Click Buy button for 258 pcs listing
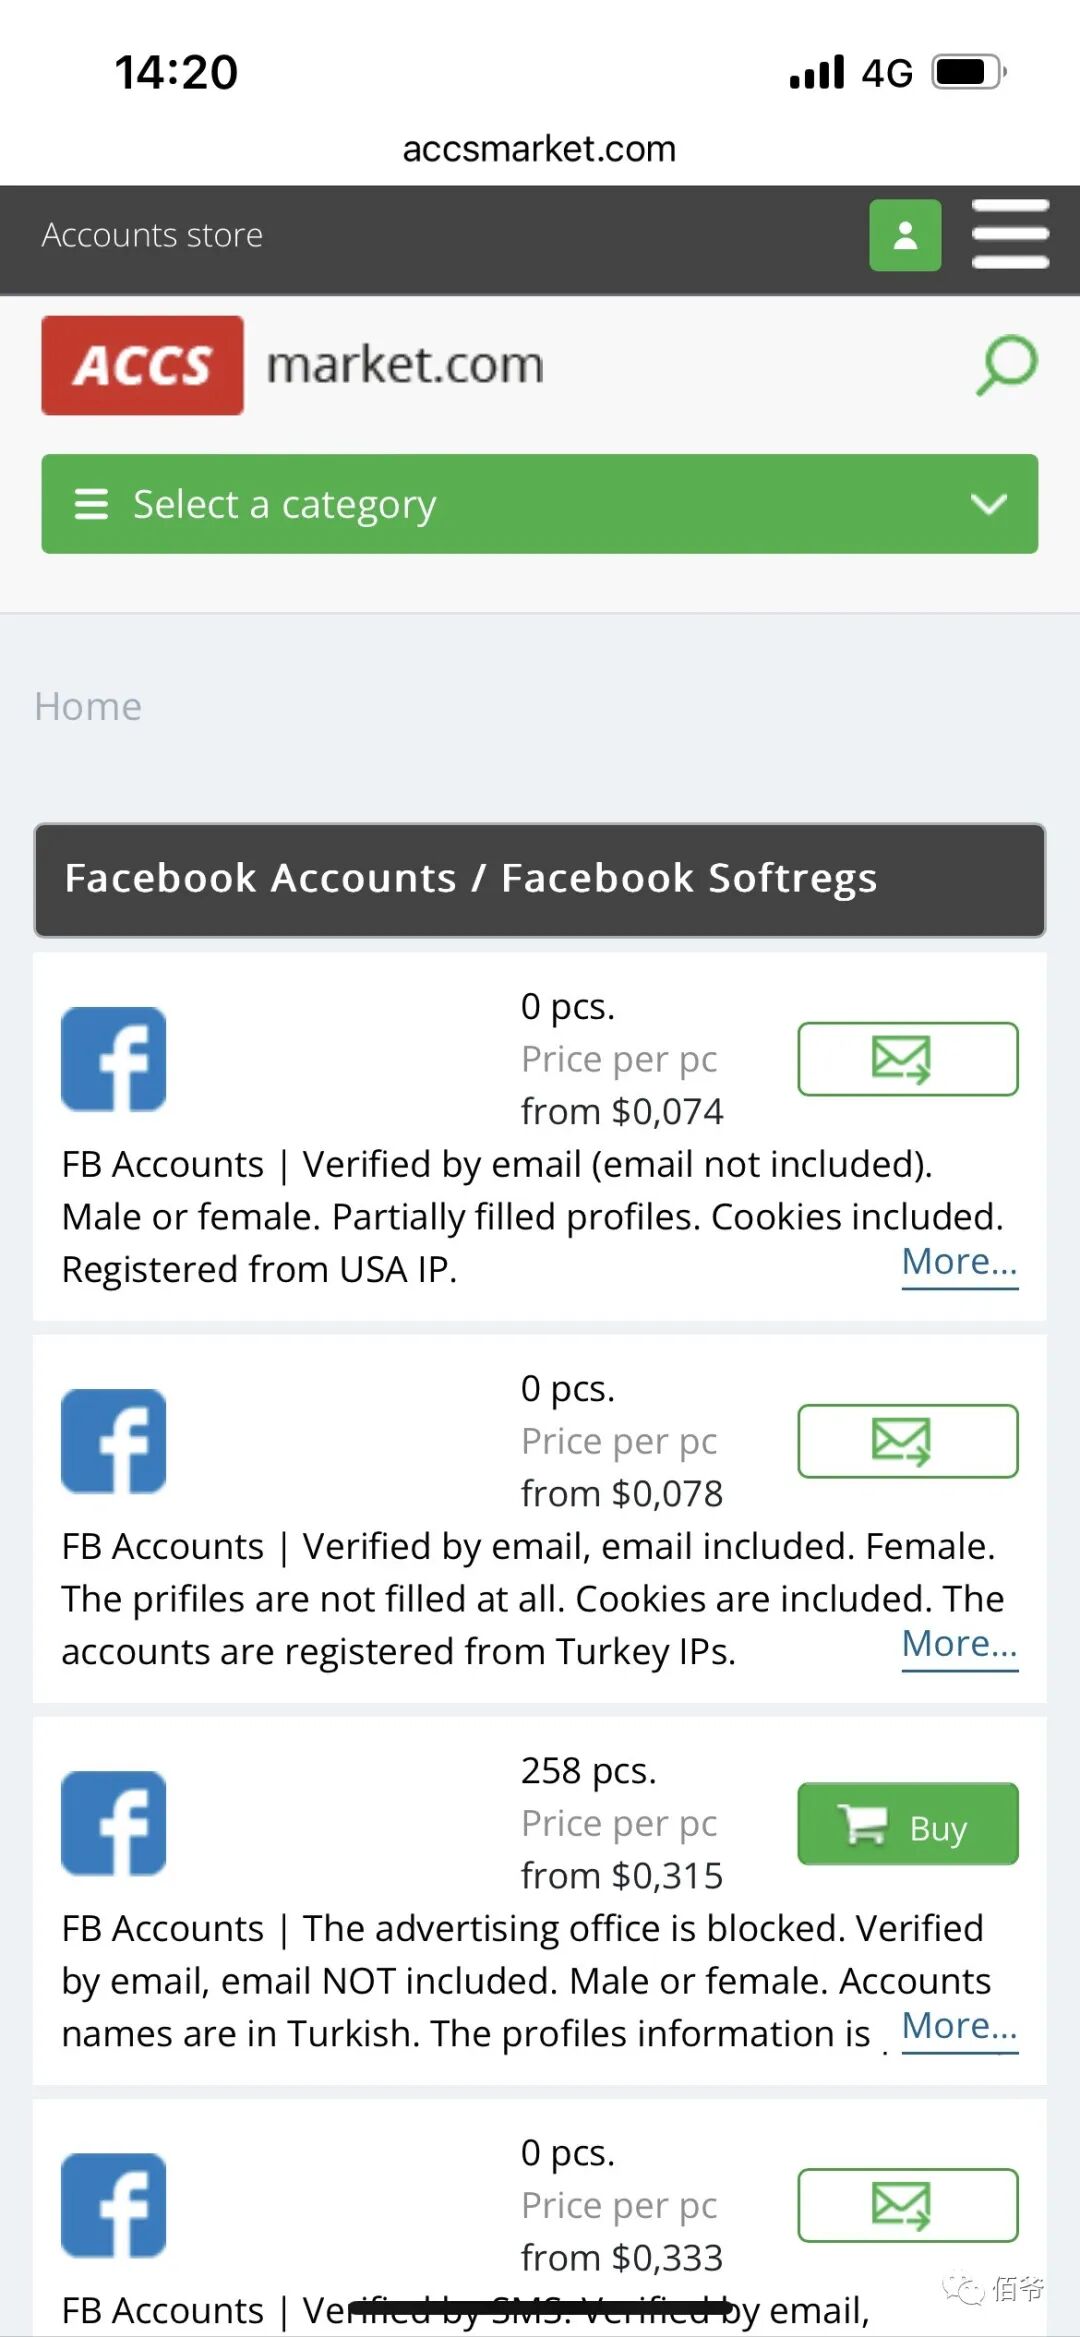The height and width of the screenshot is (2337, 1080). click(908, 1823)
